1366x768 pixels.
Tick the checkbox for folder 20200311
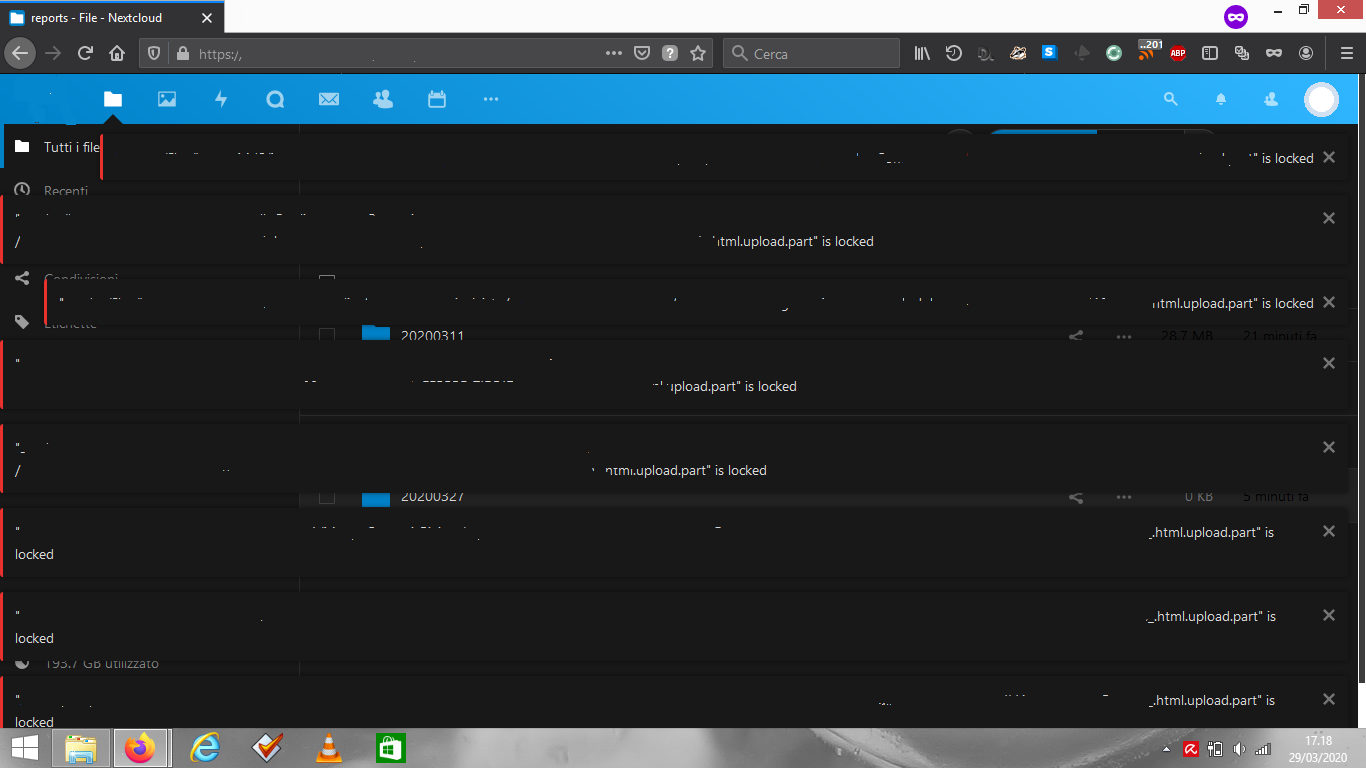[327, 336]
